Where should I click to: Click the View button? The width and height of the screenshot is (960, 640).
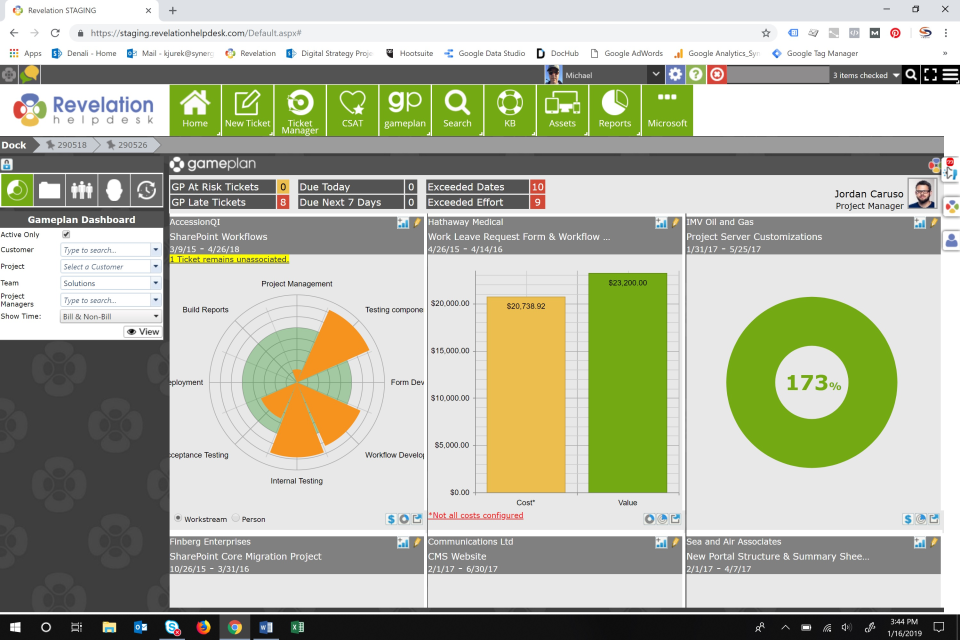pos(143,331)
